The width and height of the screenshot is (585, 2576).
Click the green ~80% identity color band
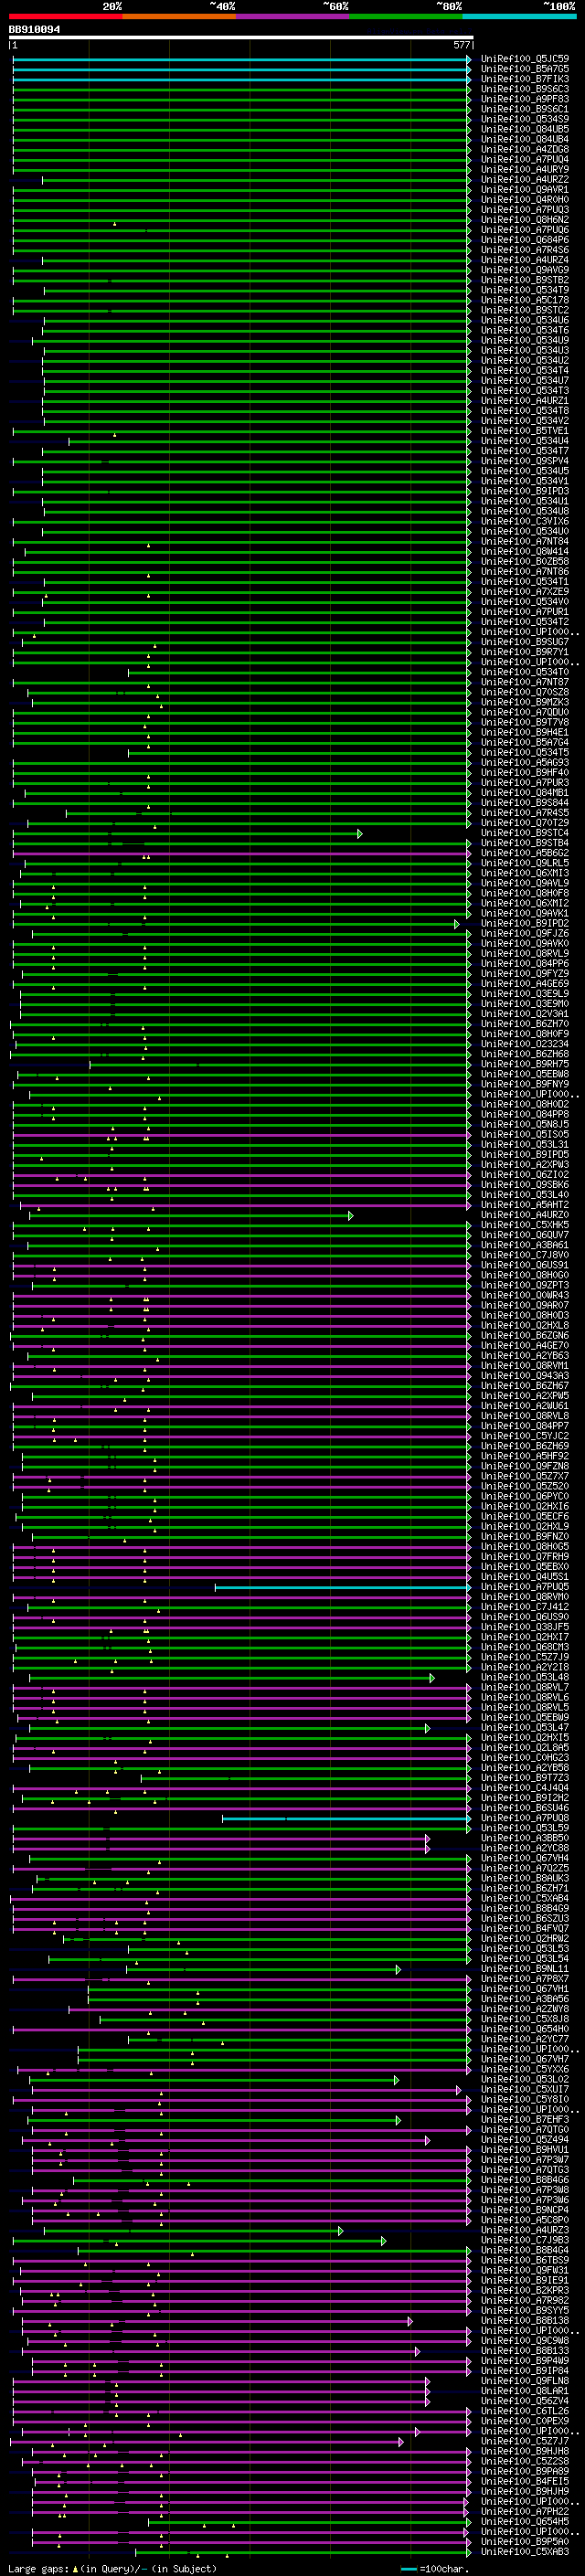pyautogui.click(x=406, y=16)
